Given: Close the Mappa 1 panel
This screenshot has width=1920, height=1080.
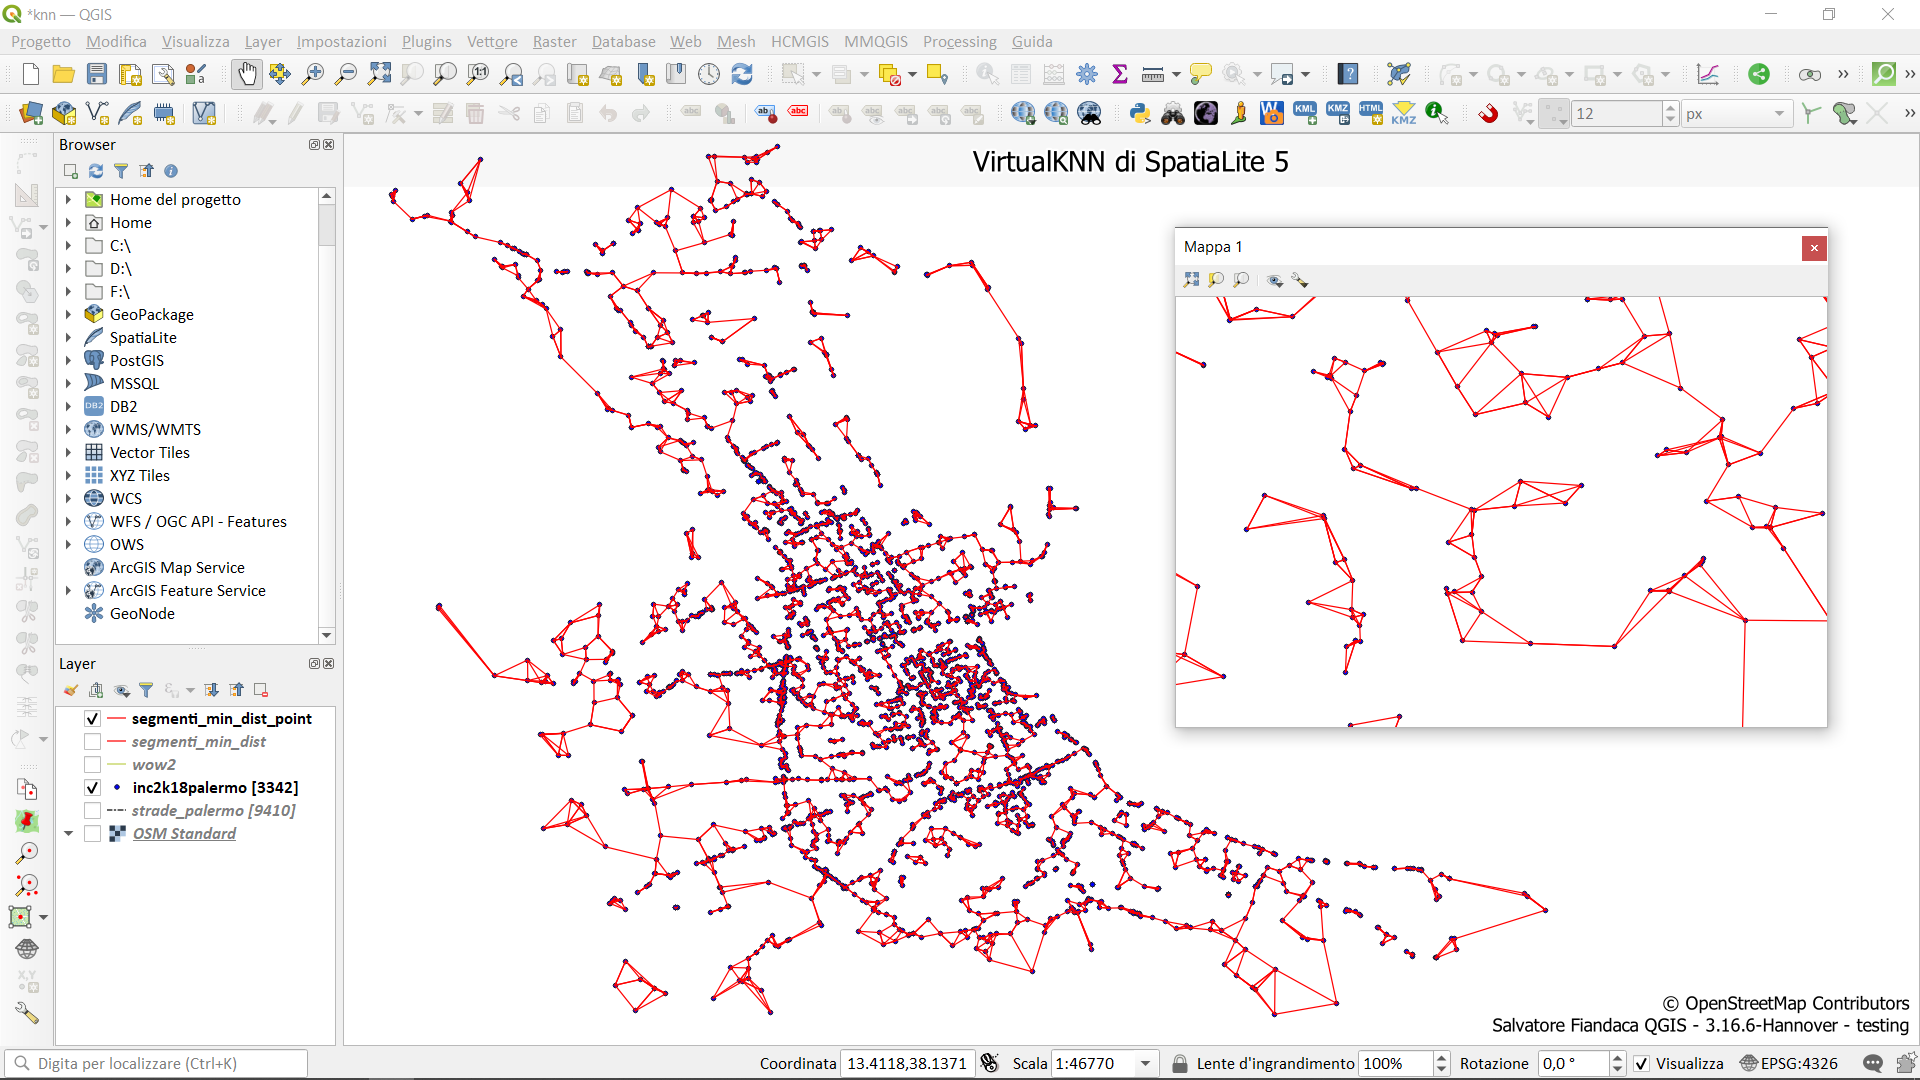Looking at the screenshot, I should pyautogui.click(x=1814, y=248).
